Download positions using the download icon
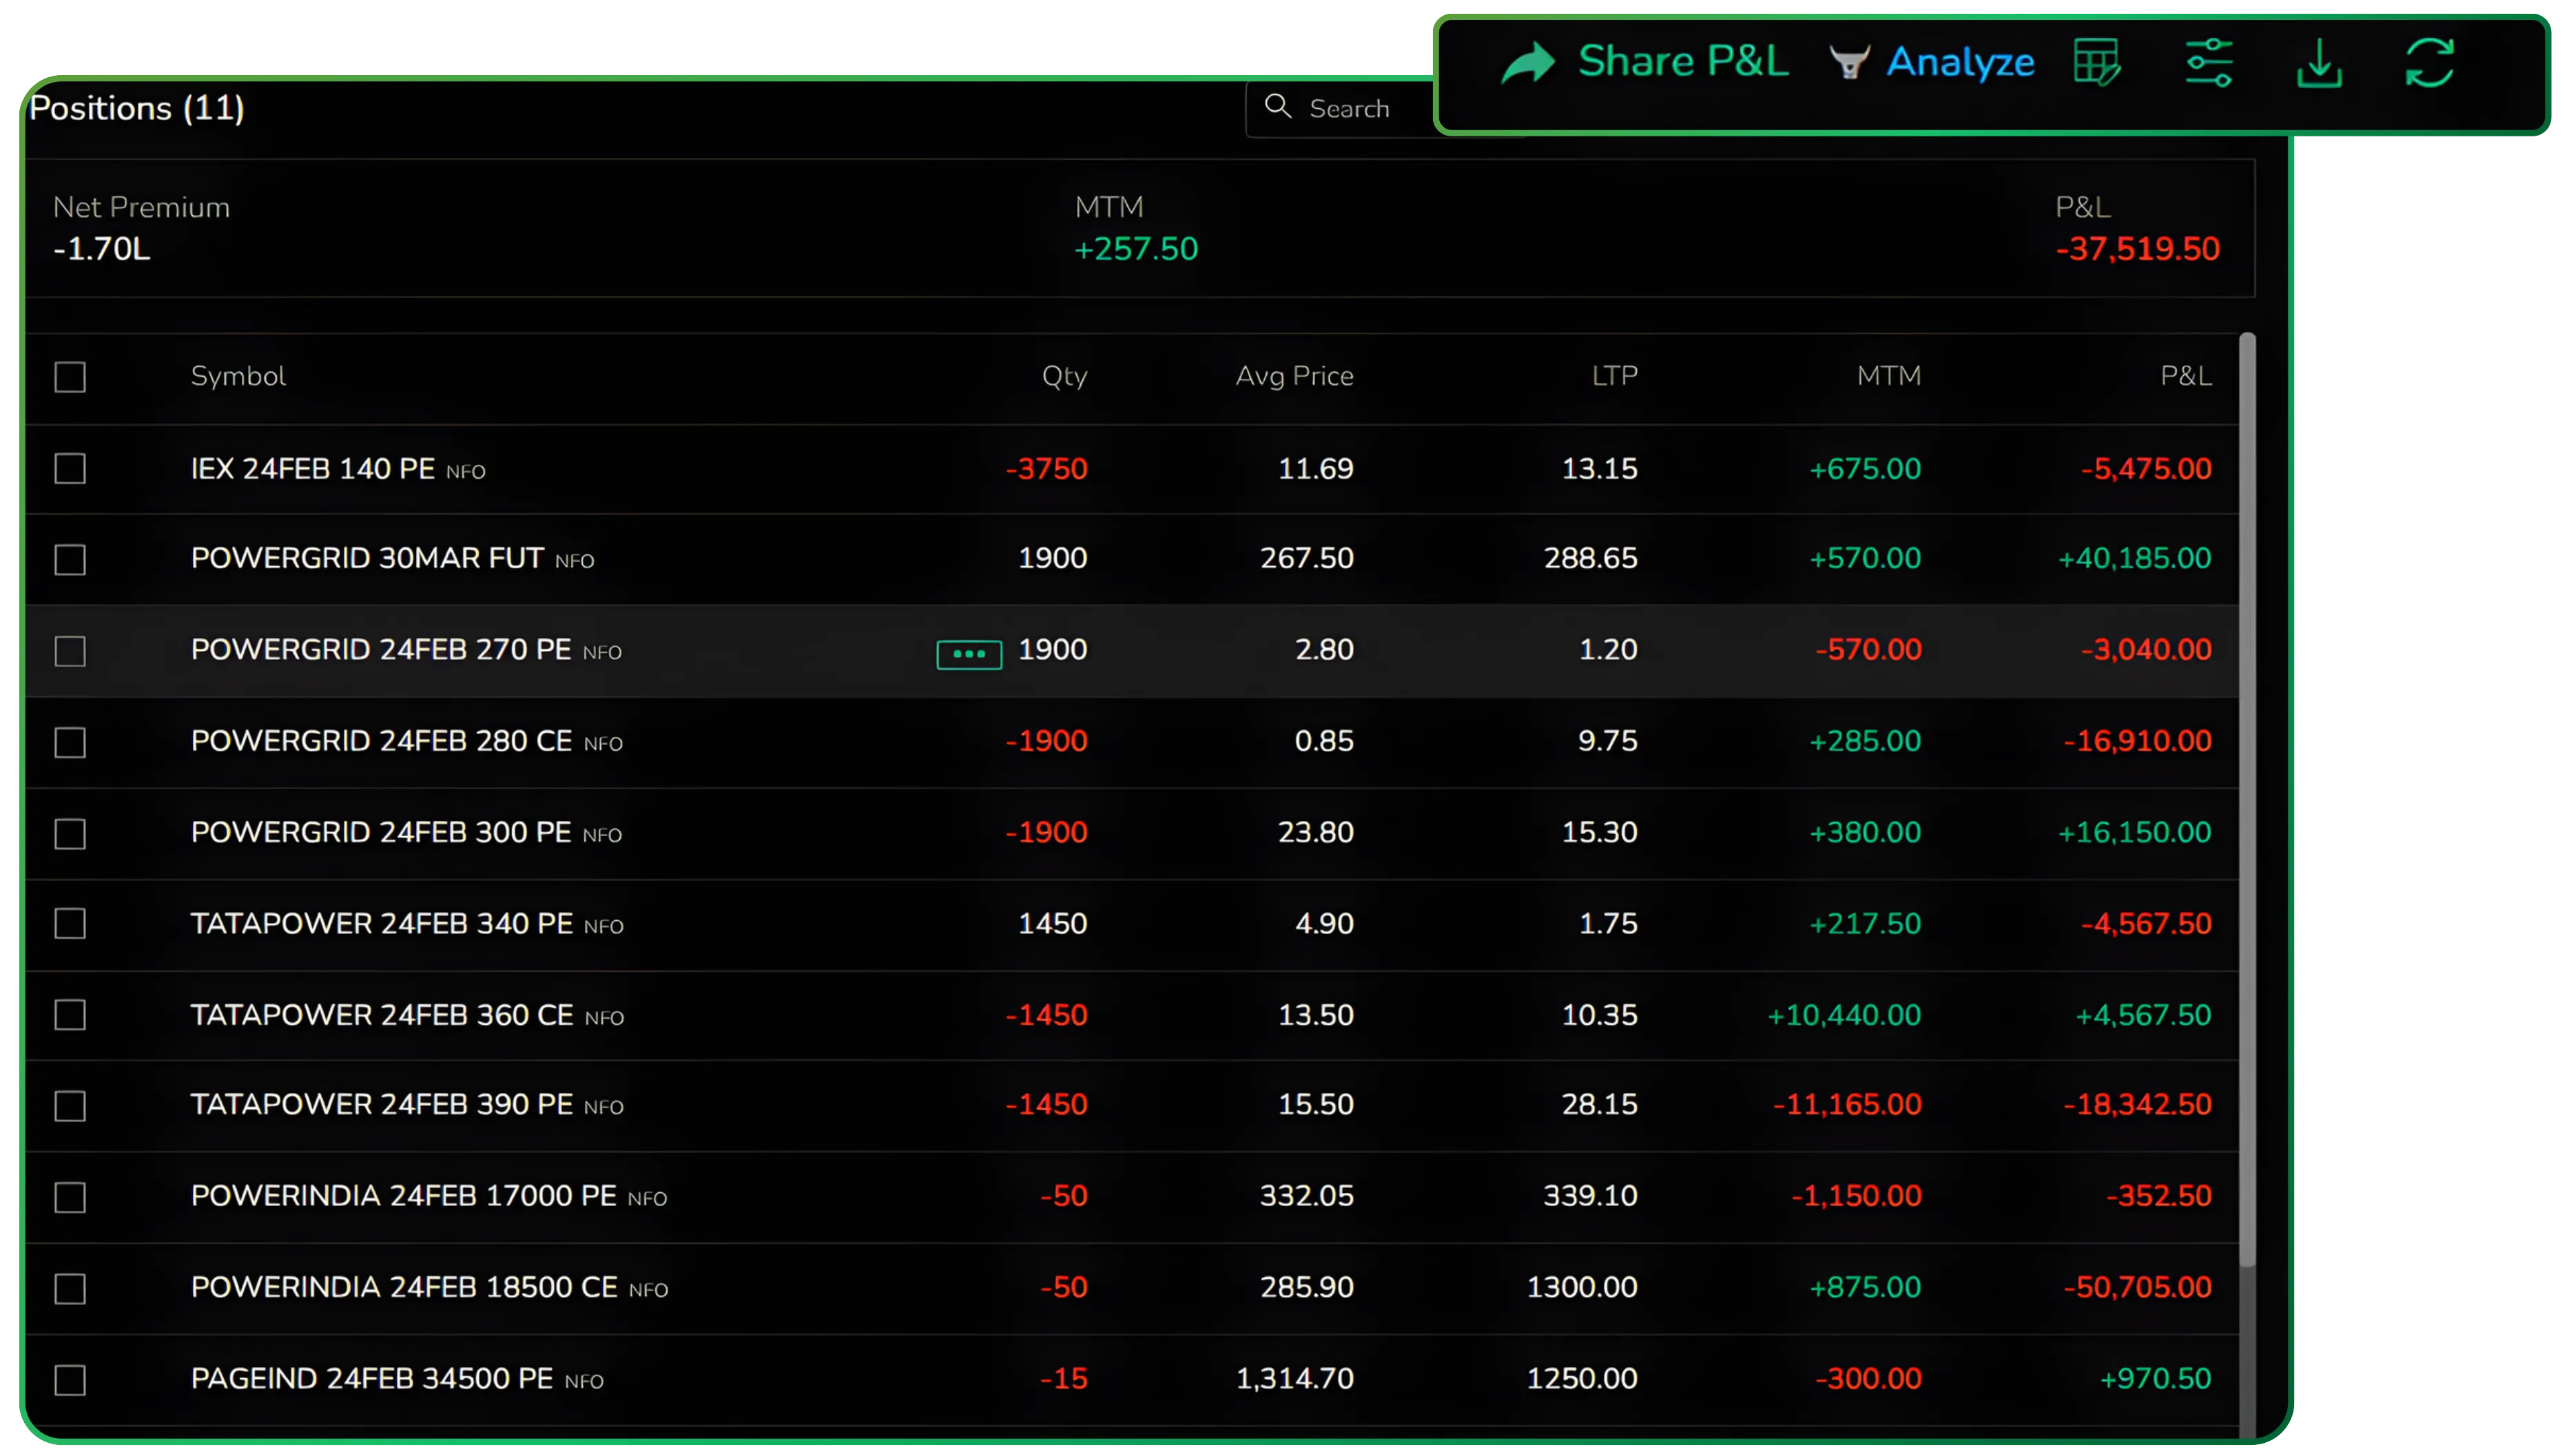The width and height of the screenshot is (2569, 1456). click(x=2320, y=63)
